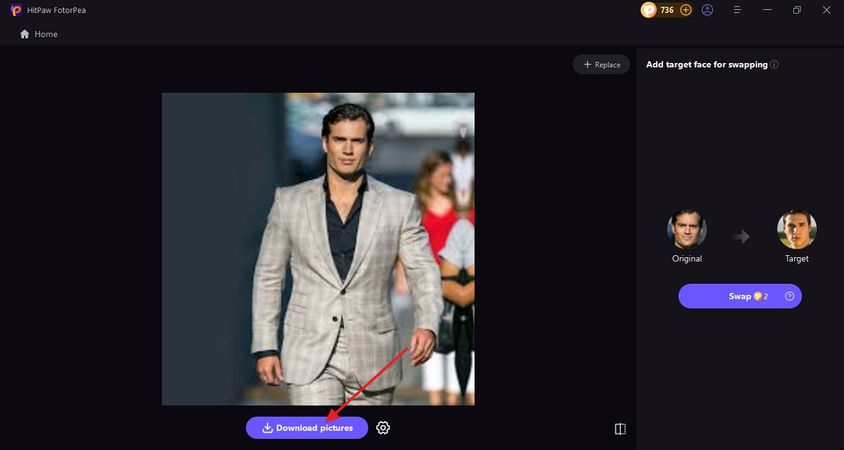Open help icon on Swap button
This screenshot has width=844, height=450.
coord(789,296)
